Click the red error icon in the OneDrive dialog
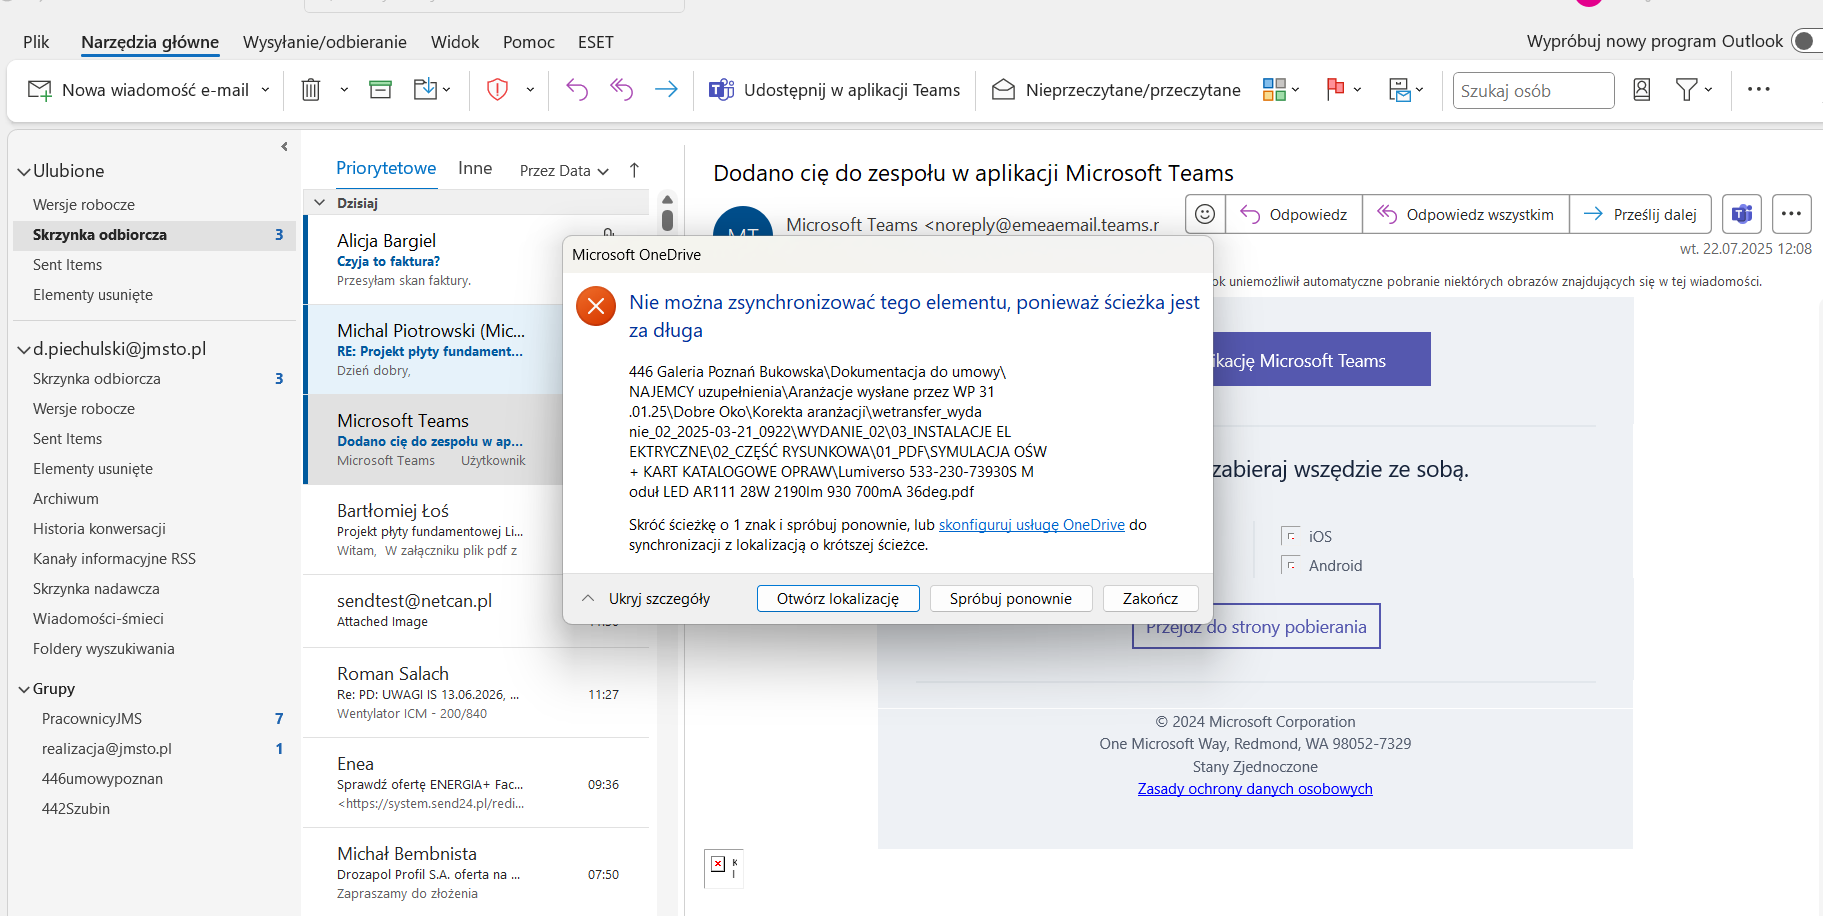The width and height of the screenshot is (1823, 916). 596,306
